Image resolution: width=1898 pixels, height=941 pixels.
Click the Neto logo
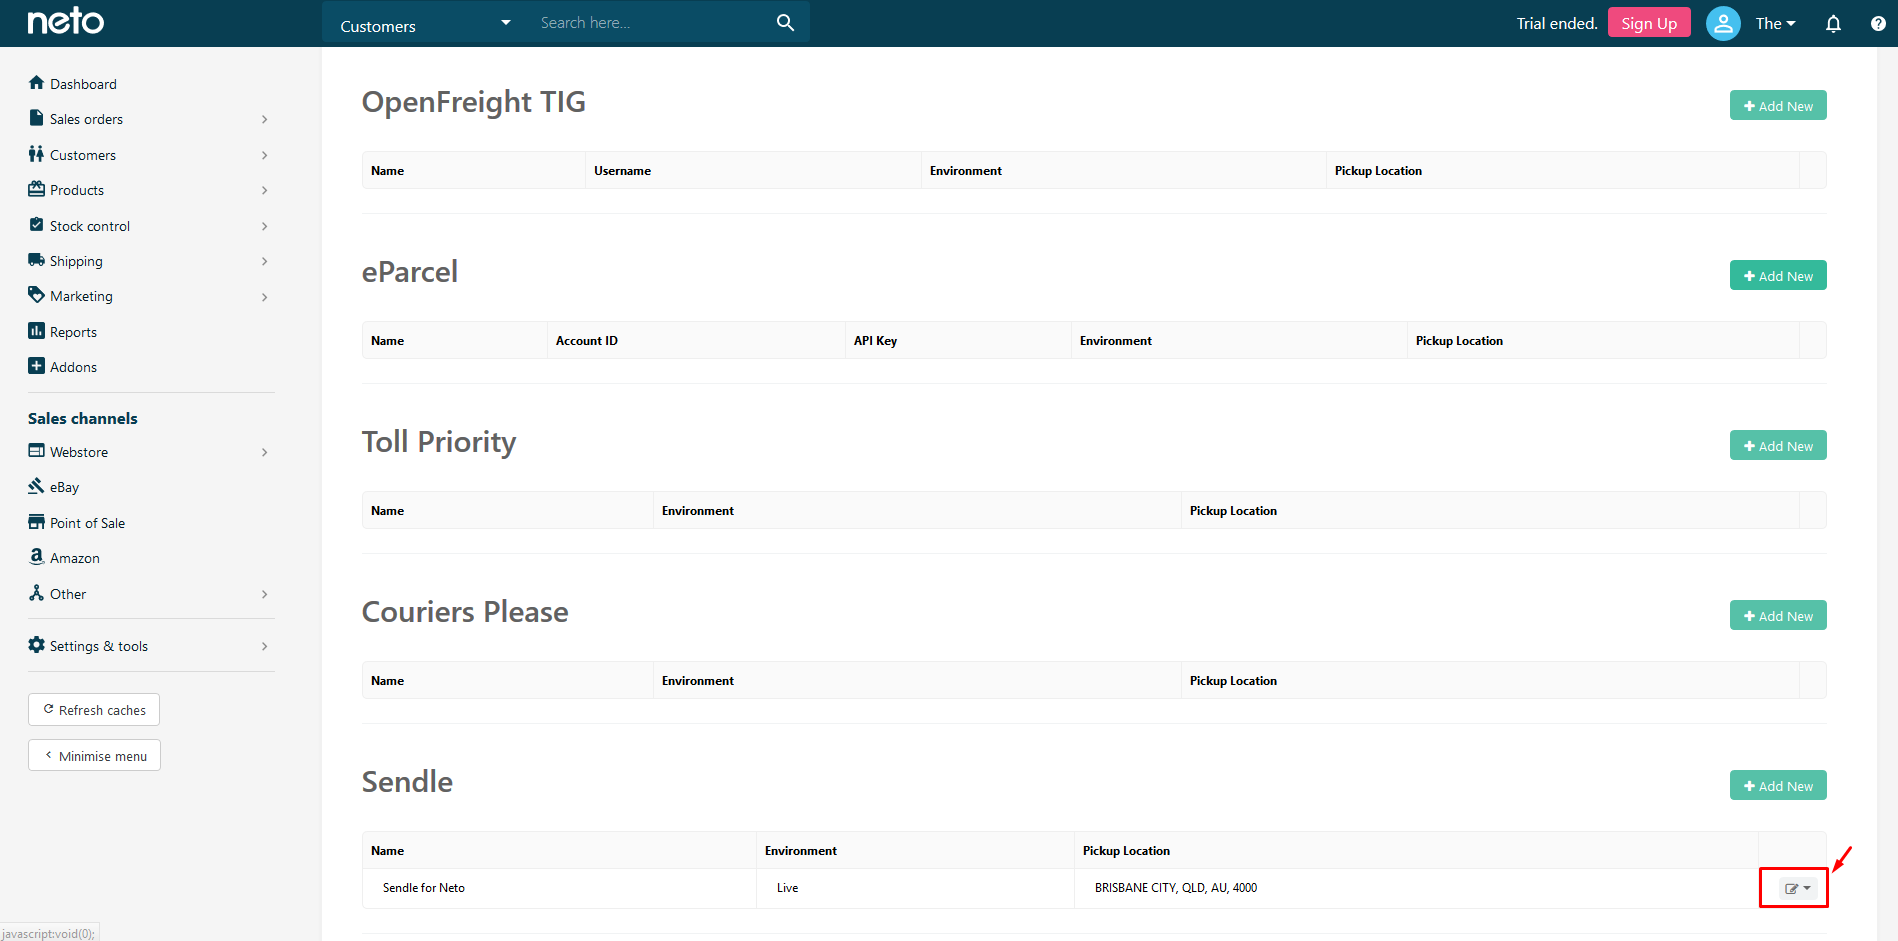click(x=65, y=21)
